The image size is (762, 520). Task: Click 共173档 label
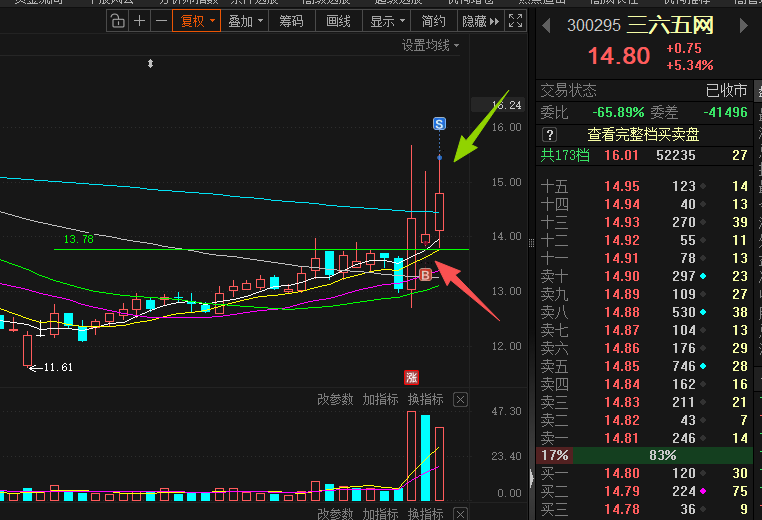pos(565,156)
